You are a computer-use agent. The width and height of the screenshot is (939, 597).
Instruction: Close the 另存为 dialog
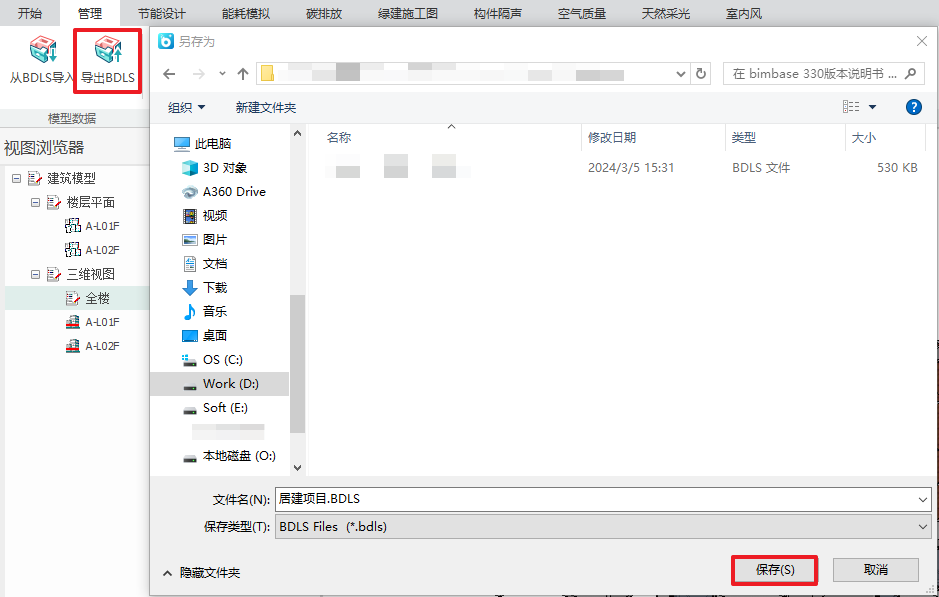tap(922, 41)
